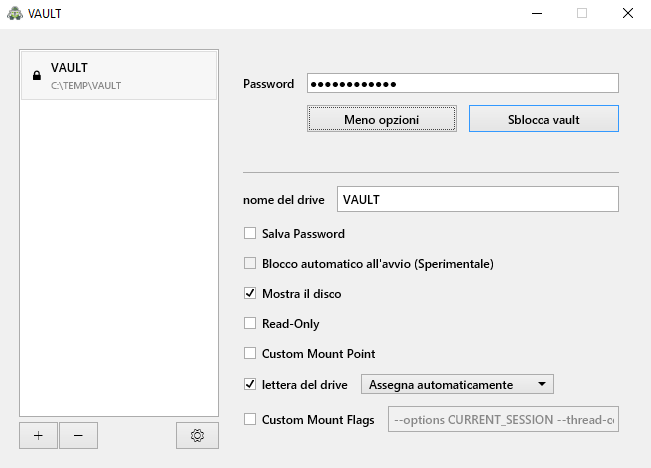Click the Cryptomator robot icon in title bar
The width and height of the screenshot is (651, 468).
(15, 13)
